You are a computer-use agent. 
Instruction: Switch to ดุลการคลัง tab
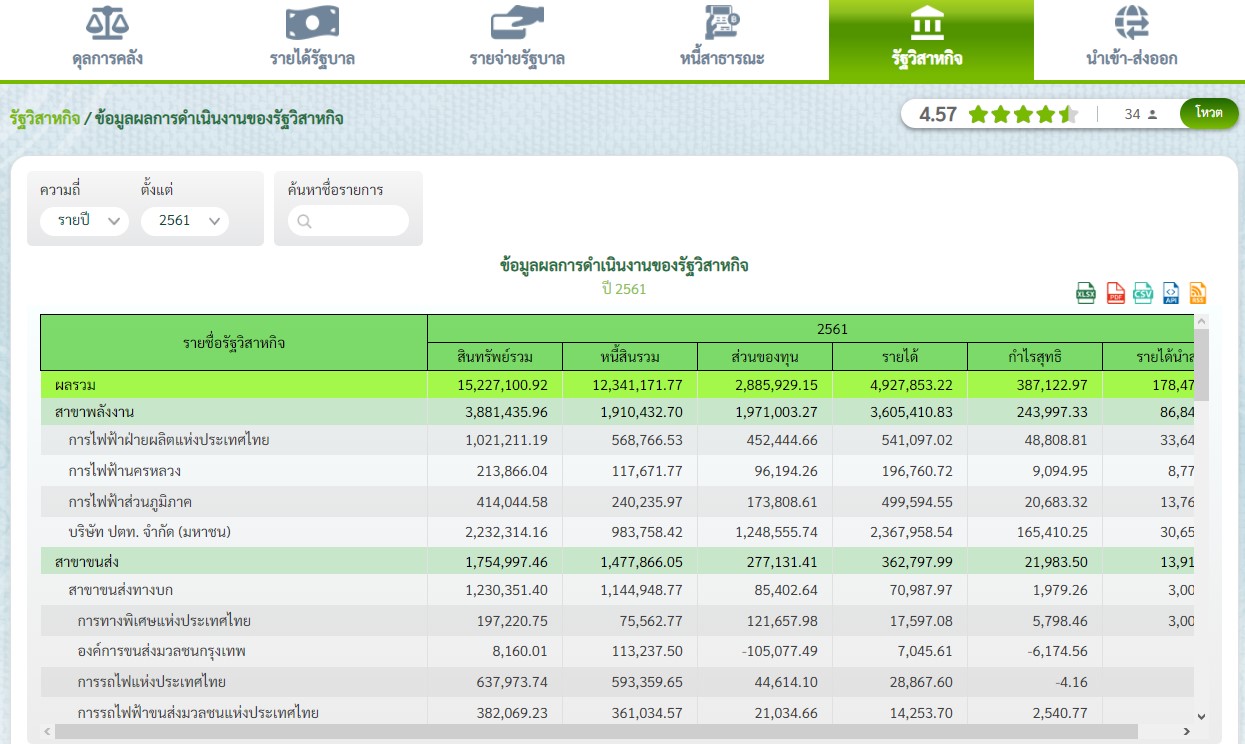pos(108,40)
